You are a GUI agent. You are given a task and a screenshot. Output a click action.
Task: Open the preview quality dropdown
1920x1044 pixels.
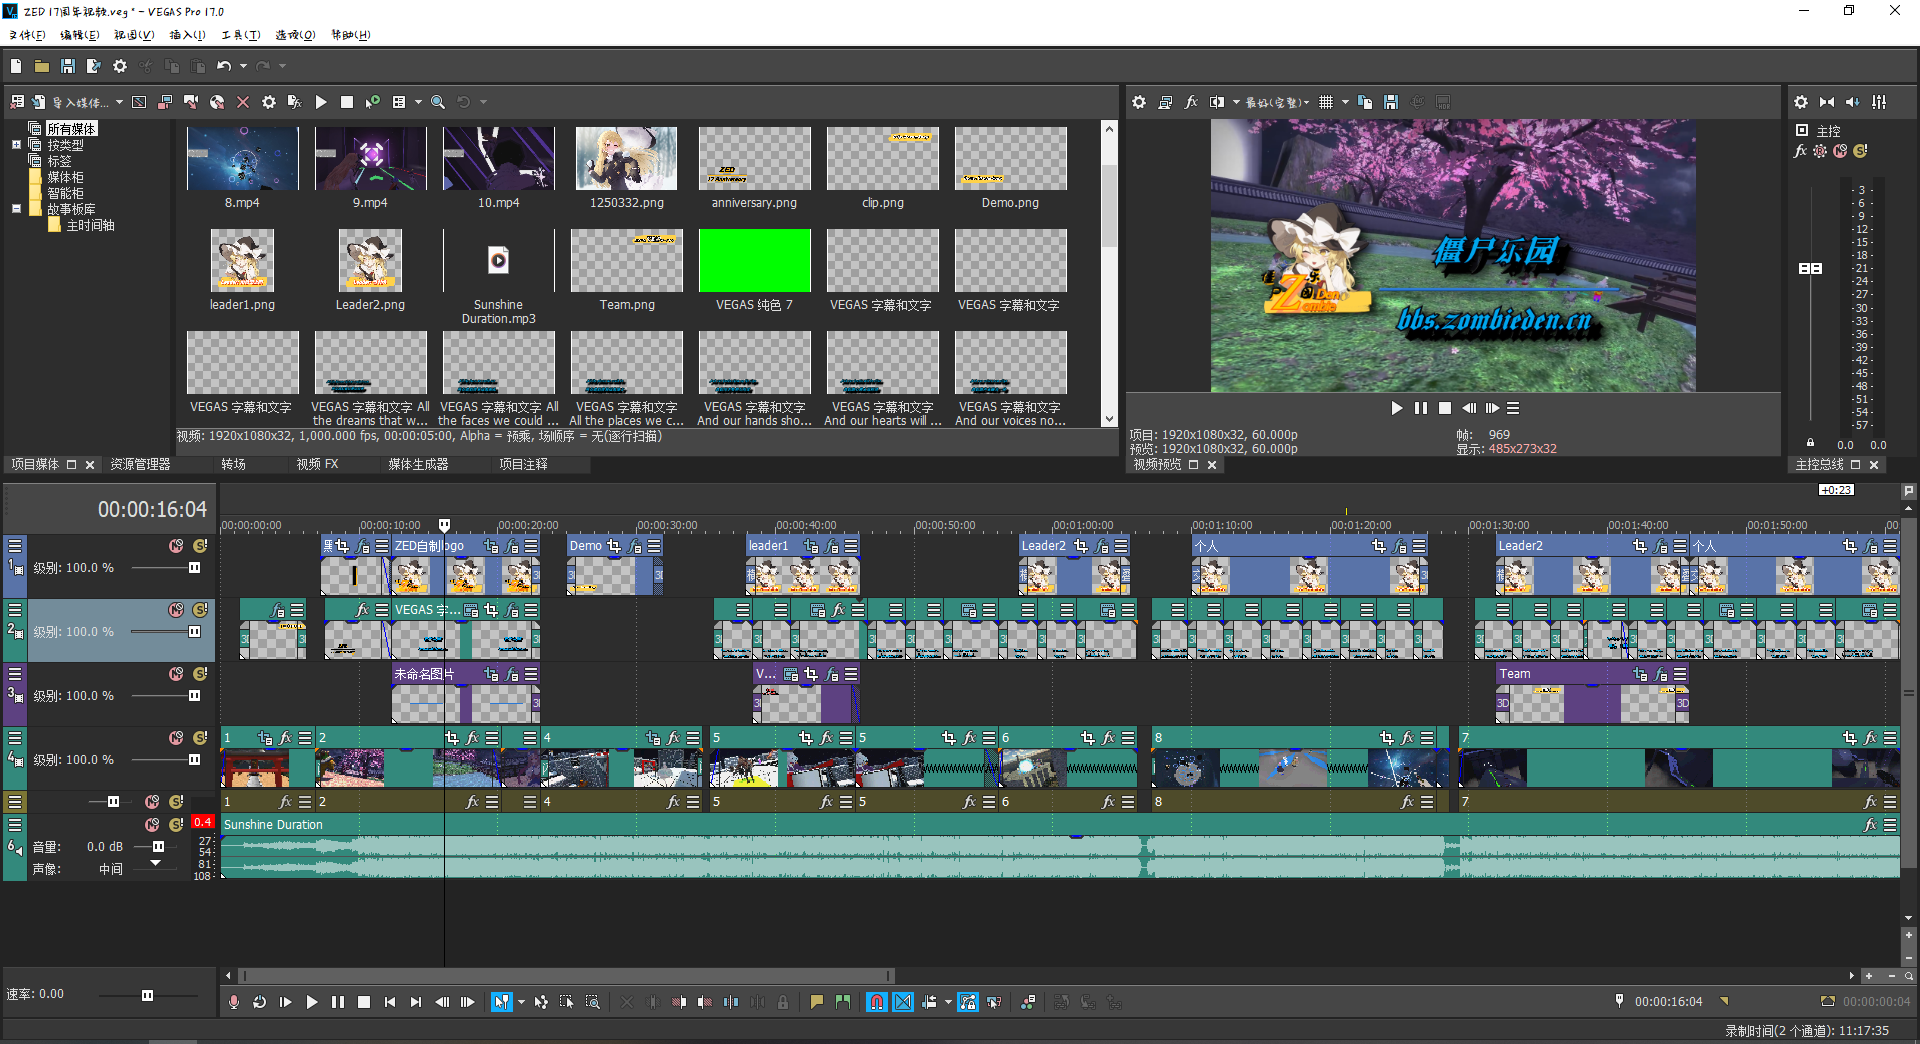click(x=1277, y=102)
